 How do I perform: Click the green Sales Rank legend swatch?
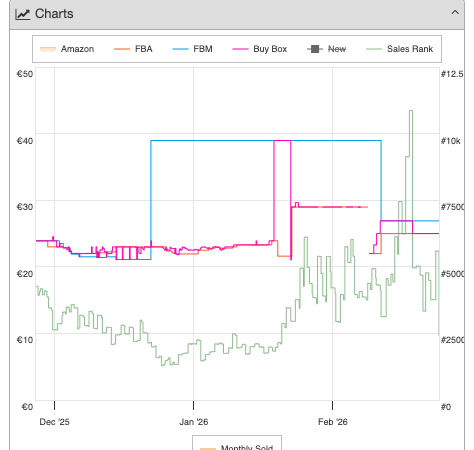(x=374, y=49)
